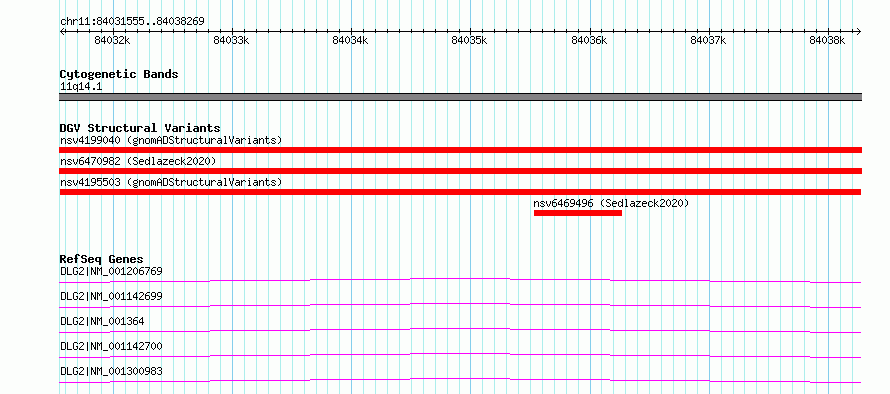The width and height of the screenshot is (890, 394).
Task: Click the 84033k ruler tick label
Action: point(232,40)
